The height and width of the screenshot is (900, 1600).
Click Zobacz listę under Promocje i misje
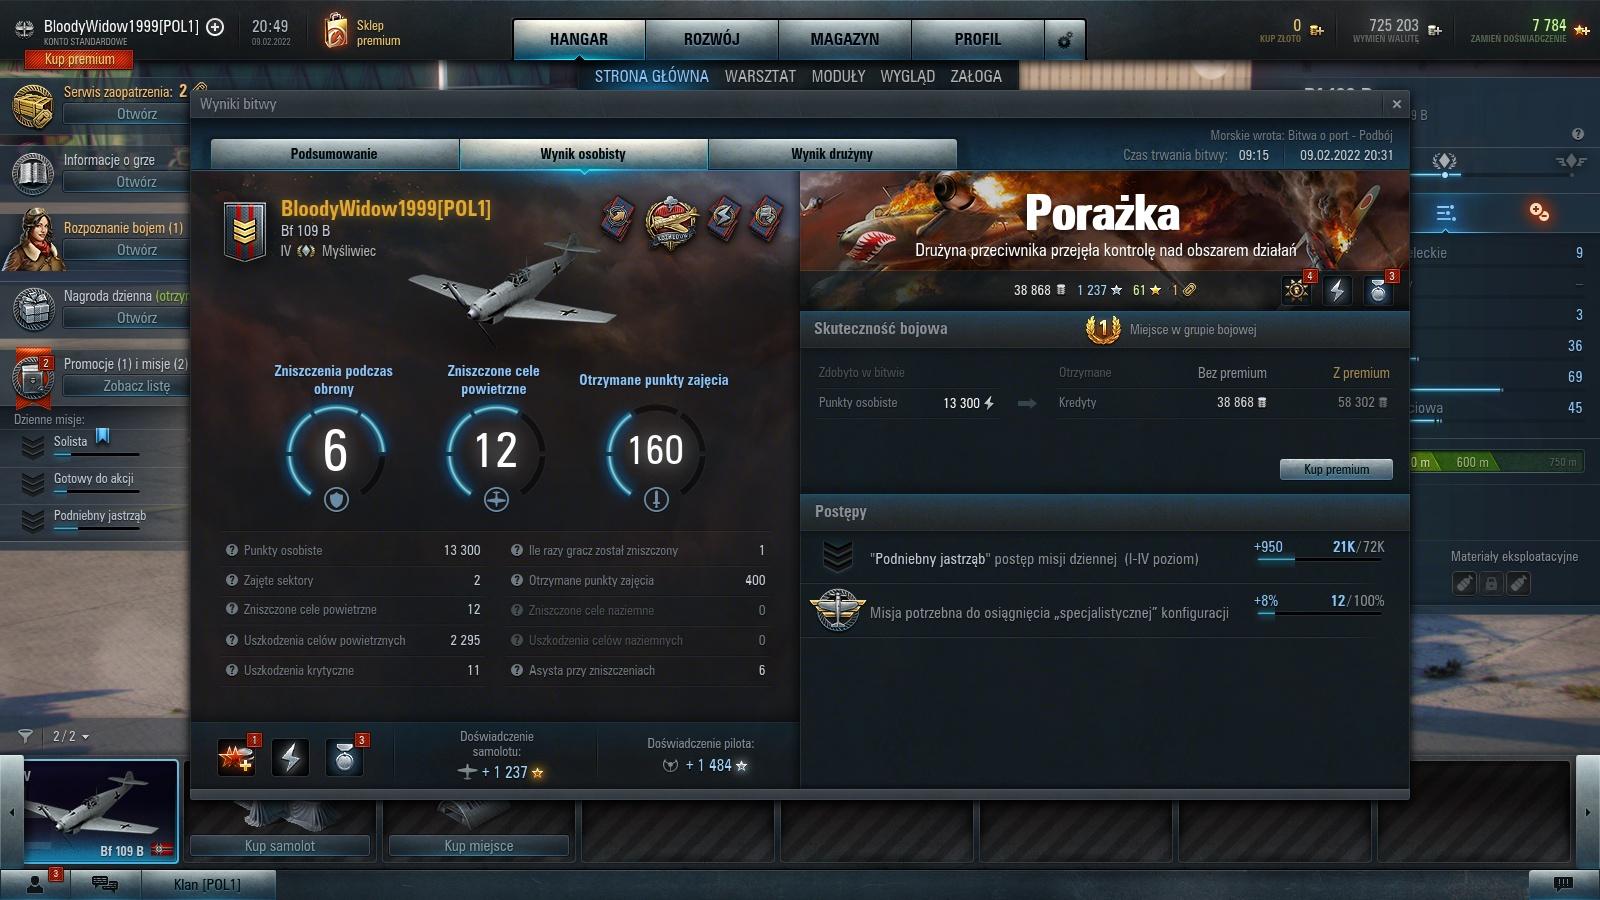(x=137, y=386)
